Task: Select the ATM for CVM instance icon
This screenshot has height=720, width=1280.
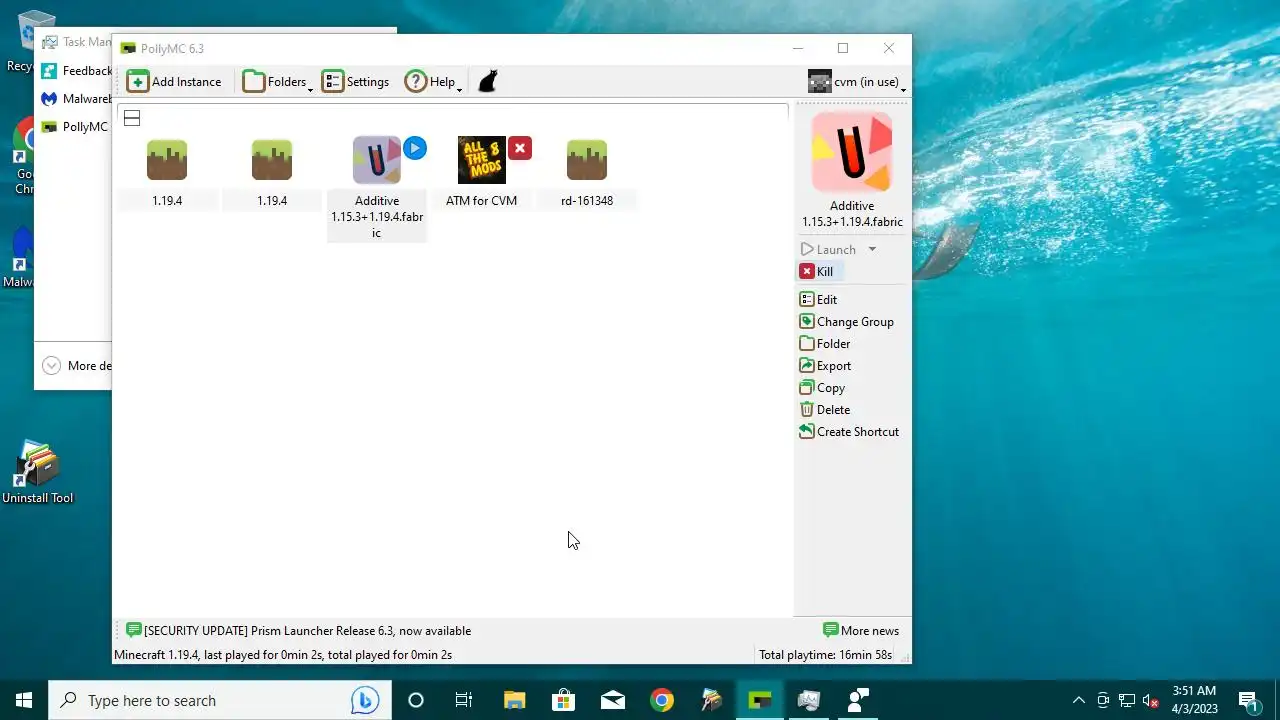Action: (482, 160)
